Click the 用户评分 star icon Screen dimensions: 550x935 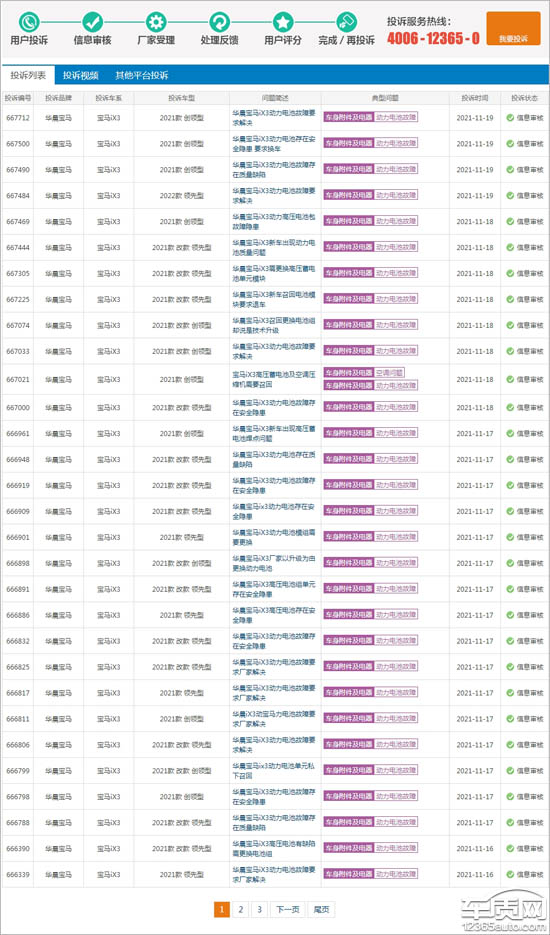click(x=283, y=23)
